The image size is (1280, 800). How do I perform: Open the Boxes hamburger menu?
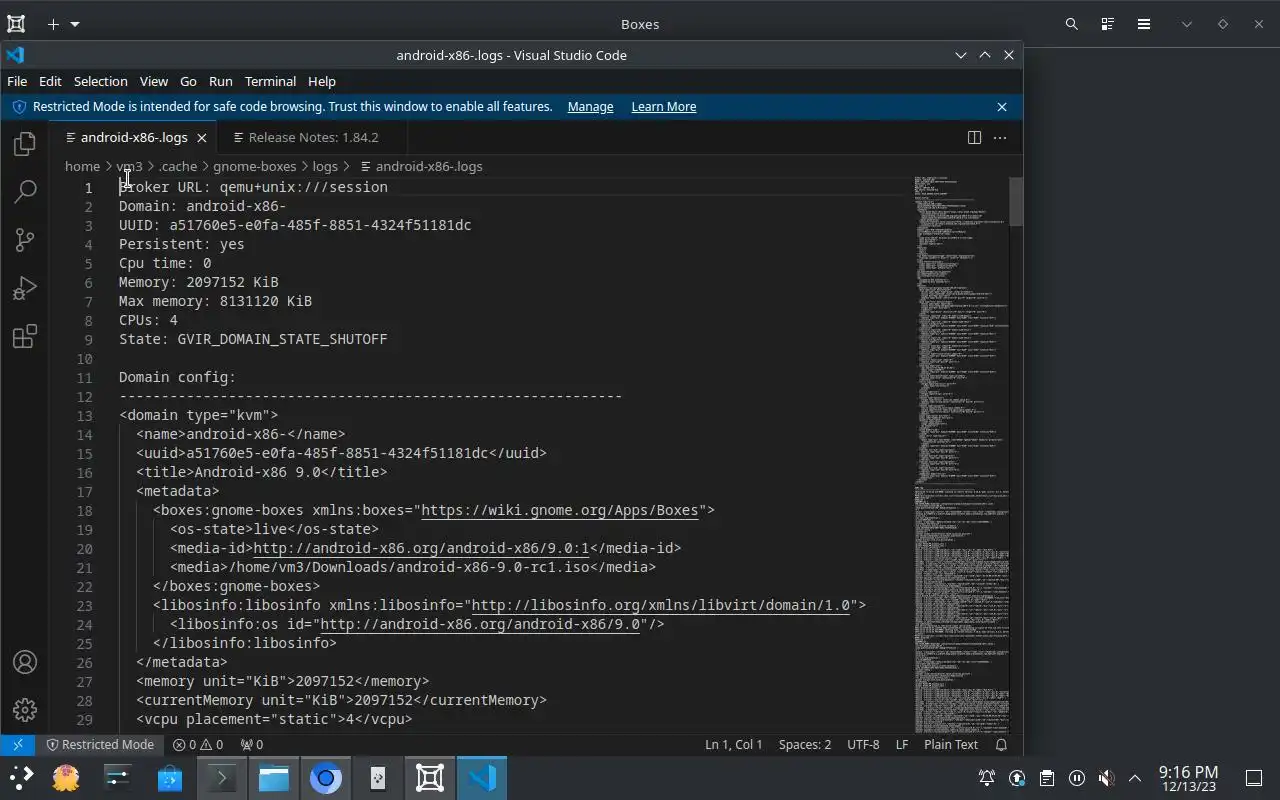(1143, 24)
